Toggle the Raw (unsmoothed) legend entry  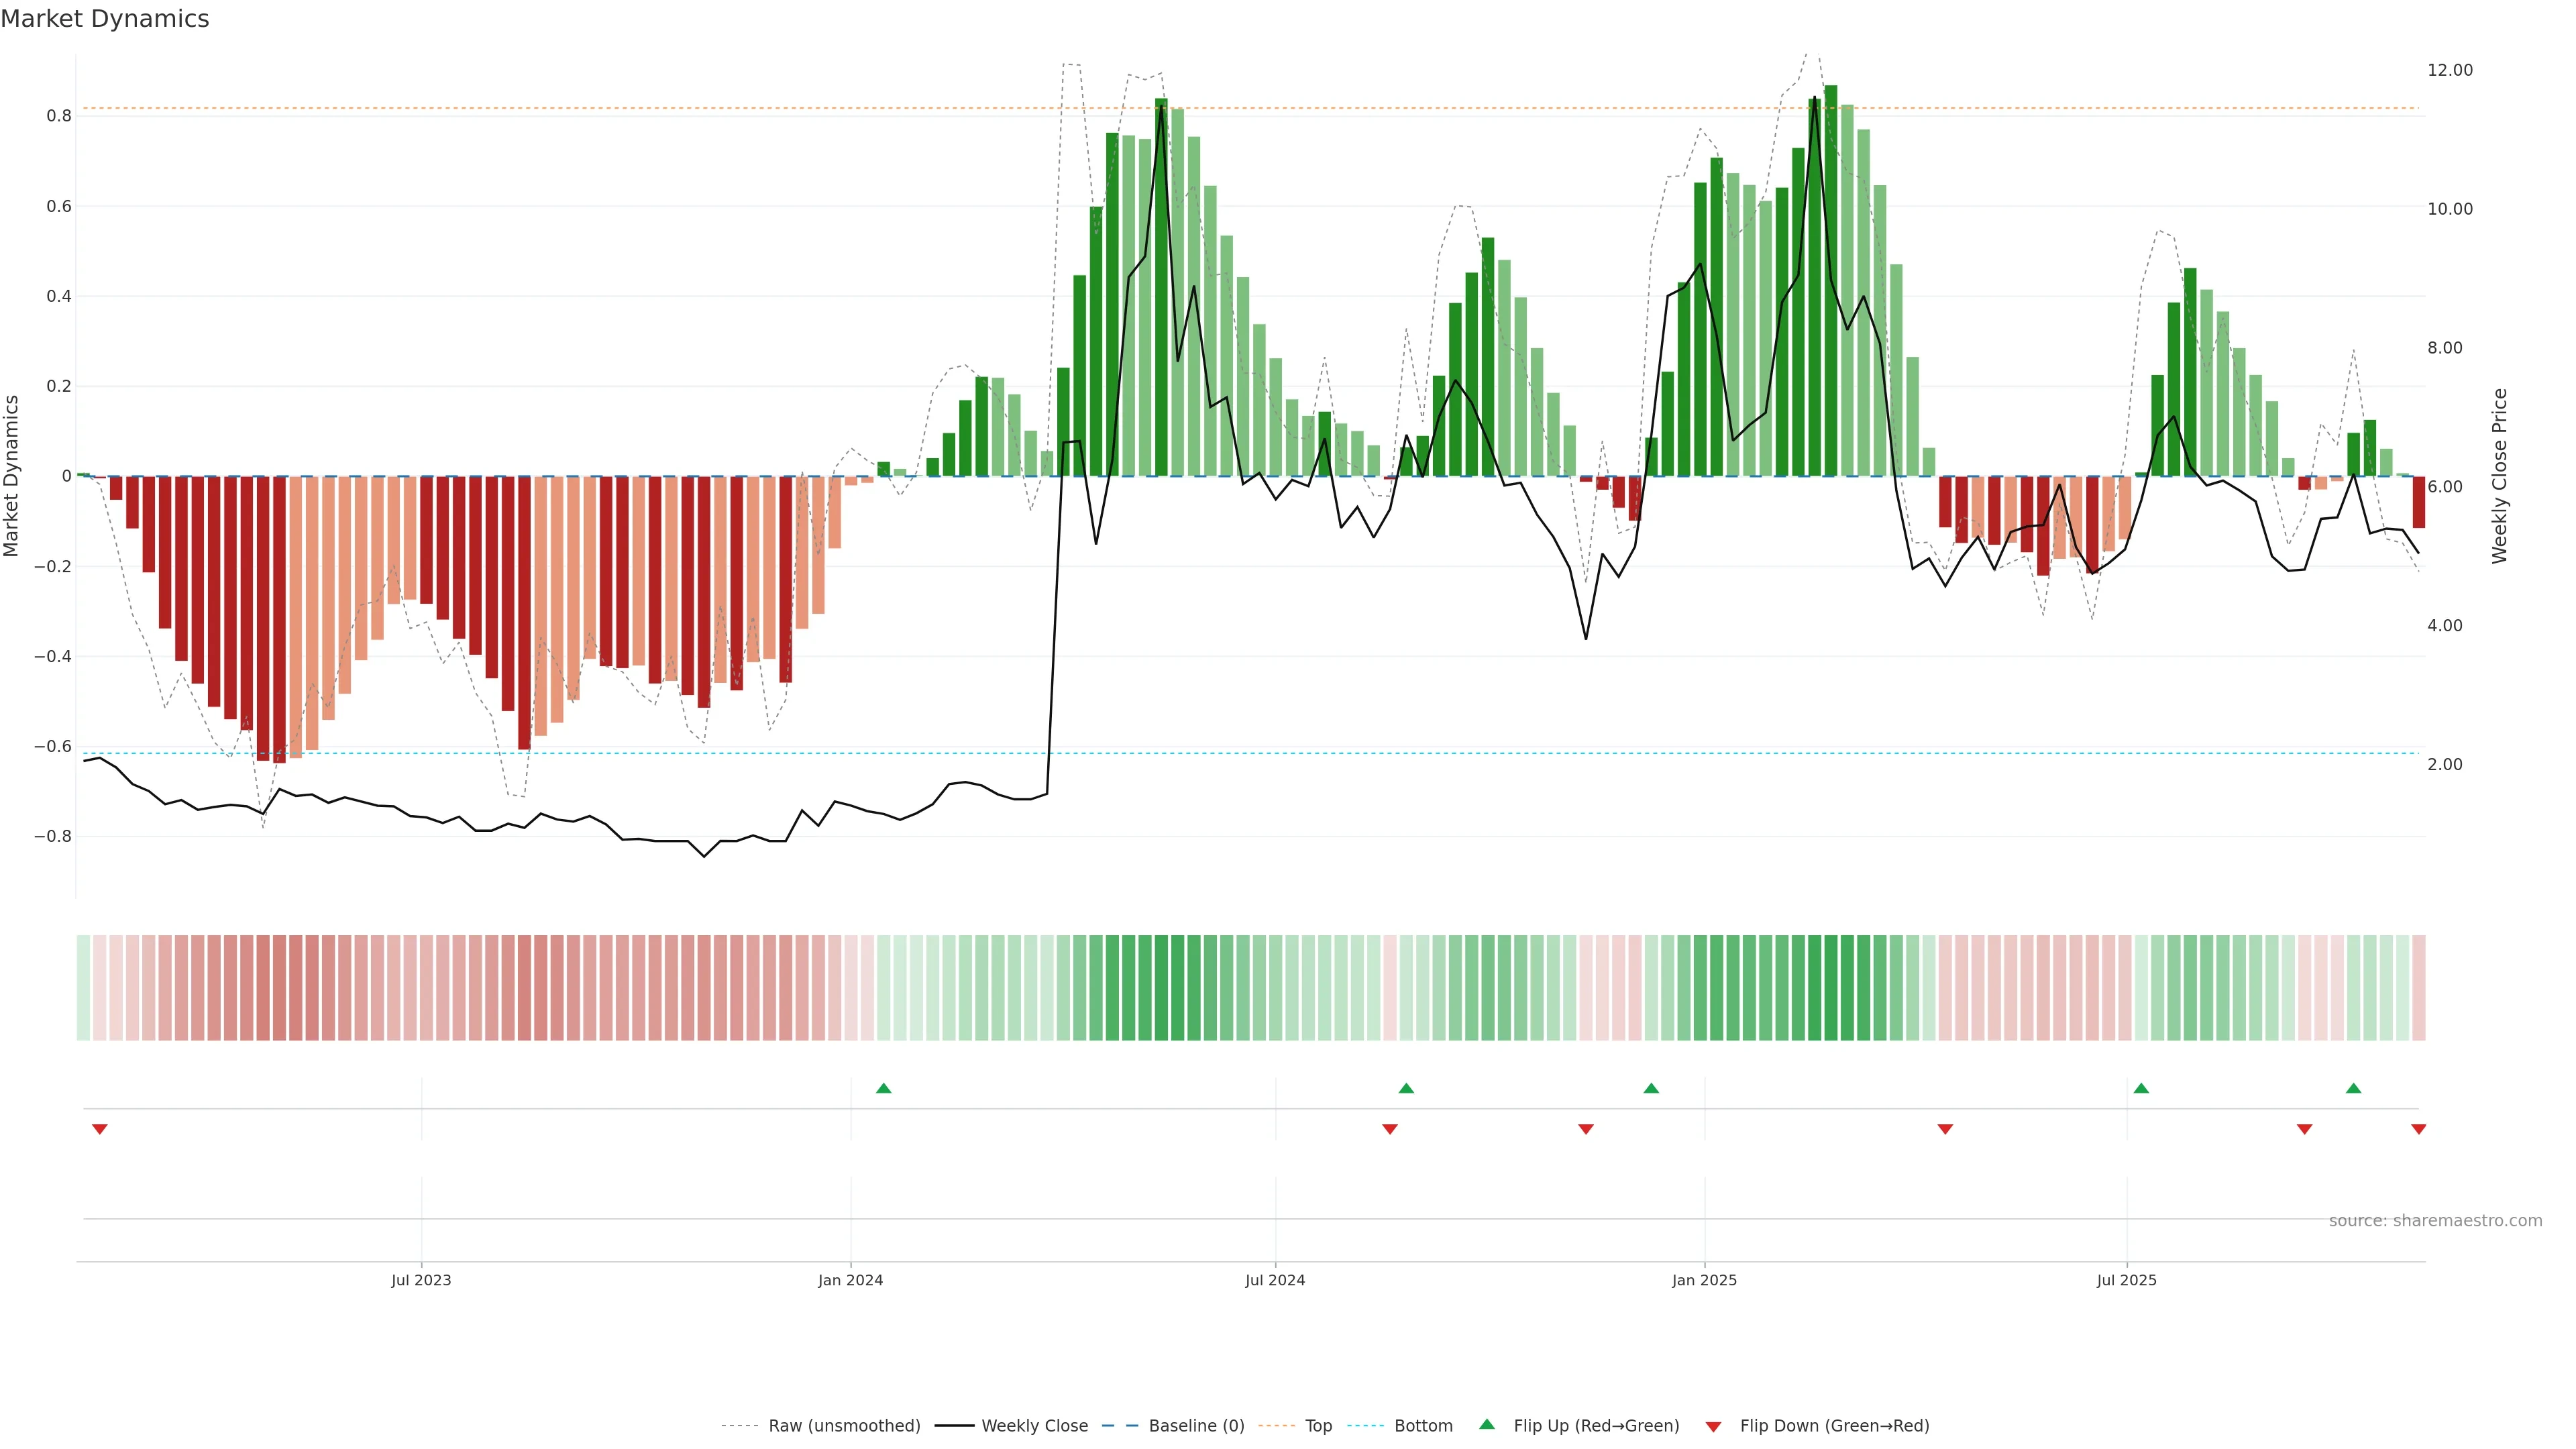click(844, 1426)
